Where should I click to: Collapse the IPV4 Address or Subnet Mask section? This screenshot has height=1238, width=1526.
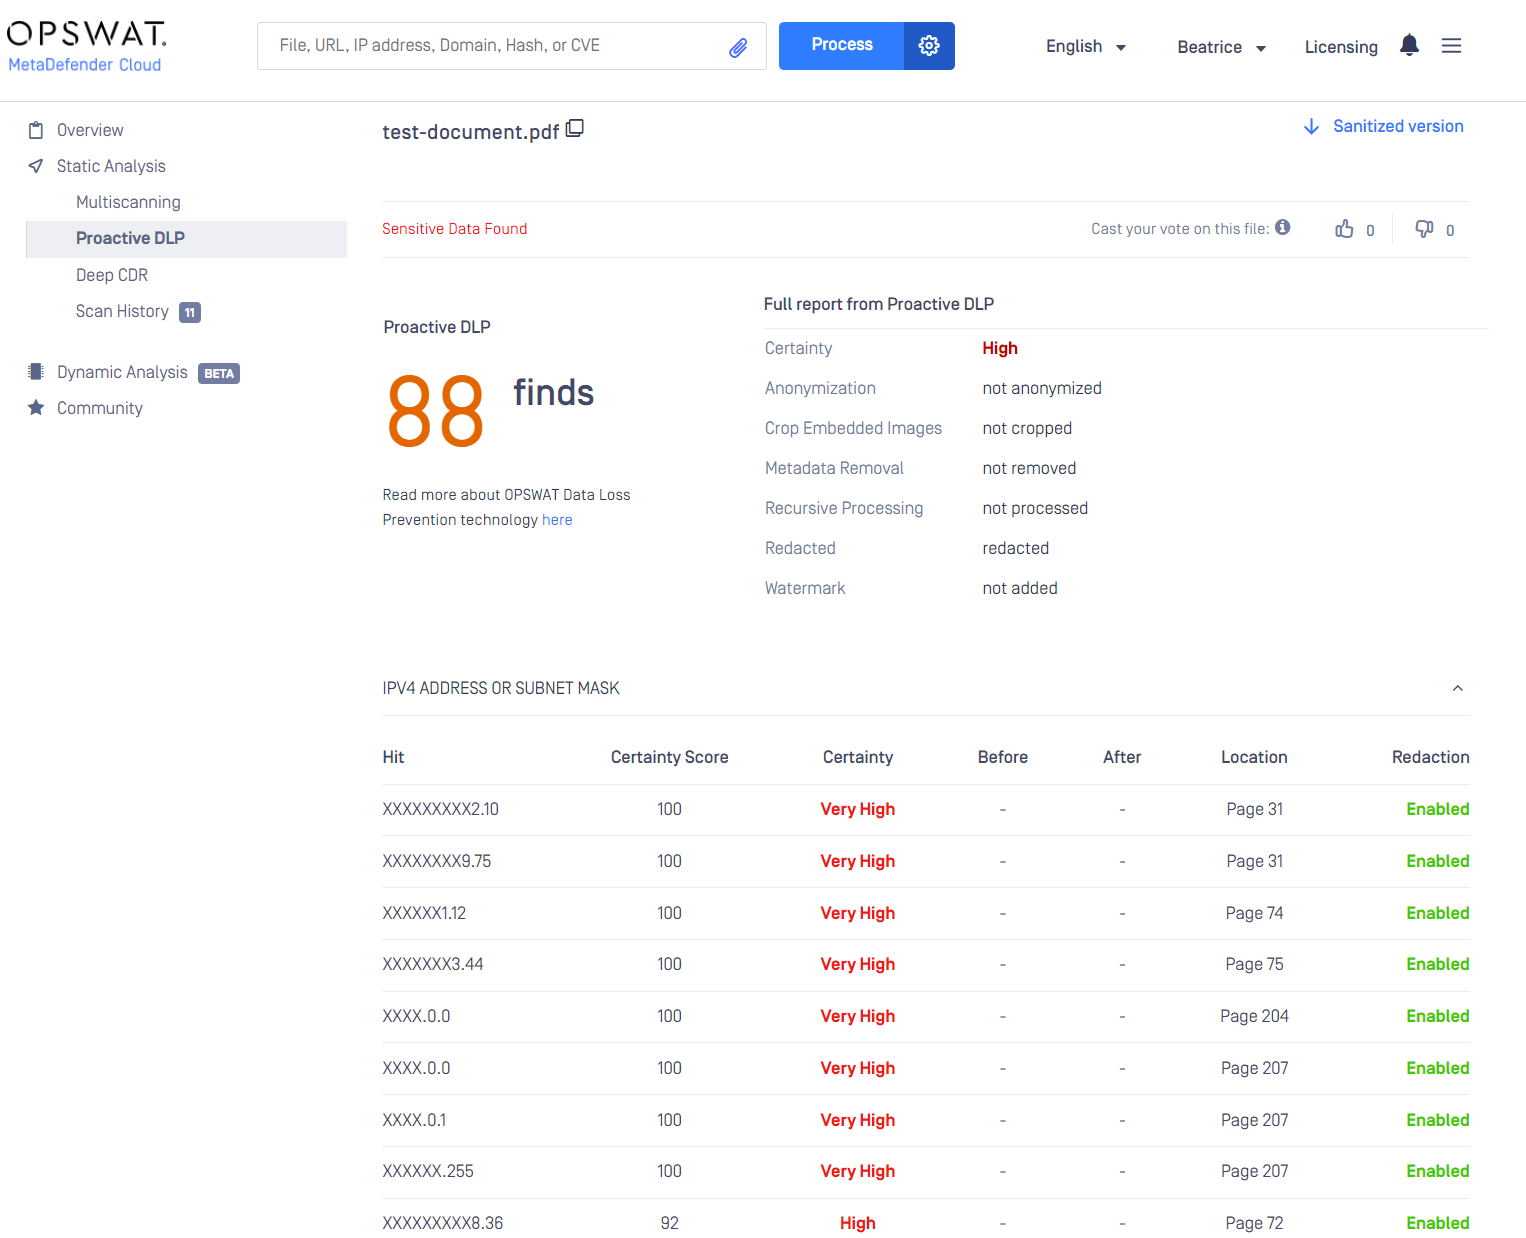[1458, 688]
